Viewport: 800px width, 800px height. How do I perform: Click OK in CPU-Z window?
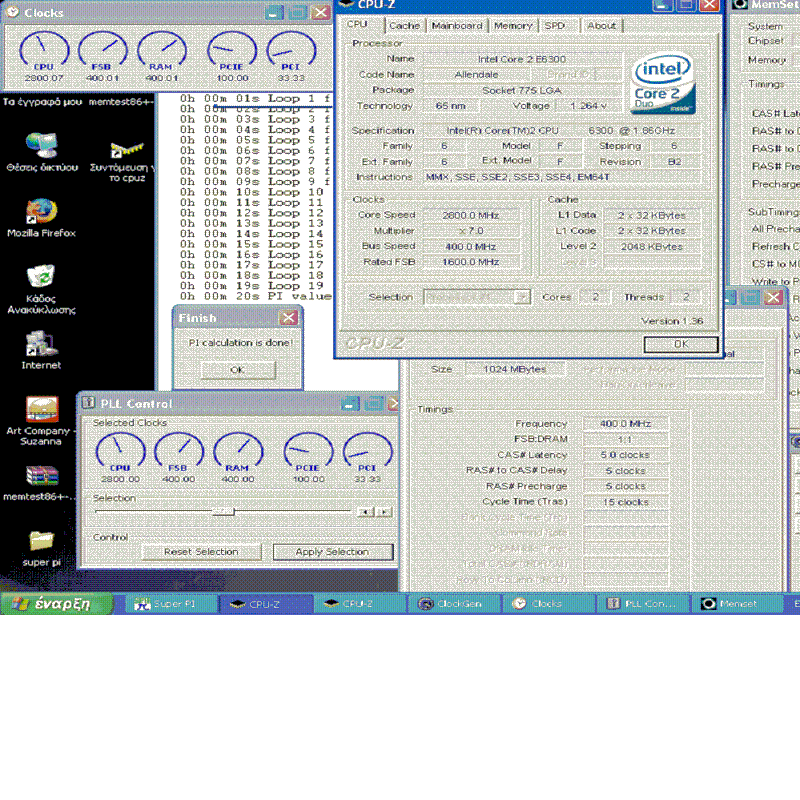[681, 344]
